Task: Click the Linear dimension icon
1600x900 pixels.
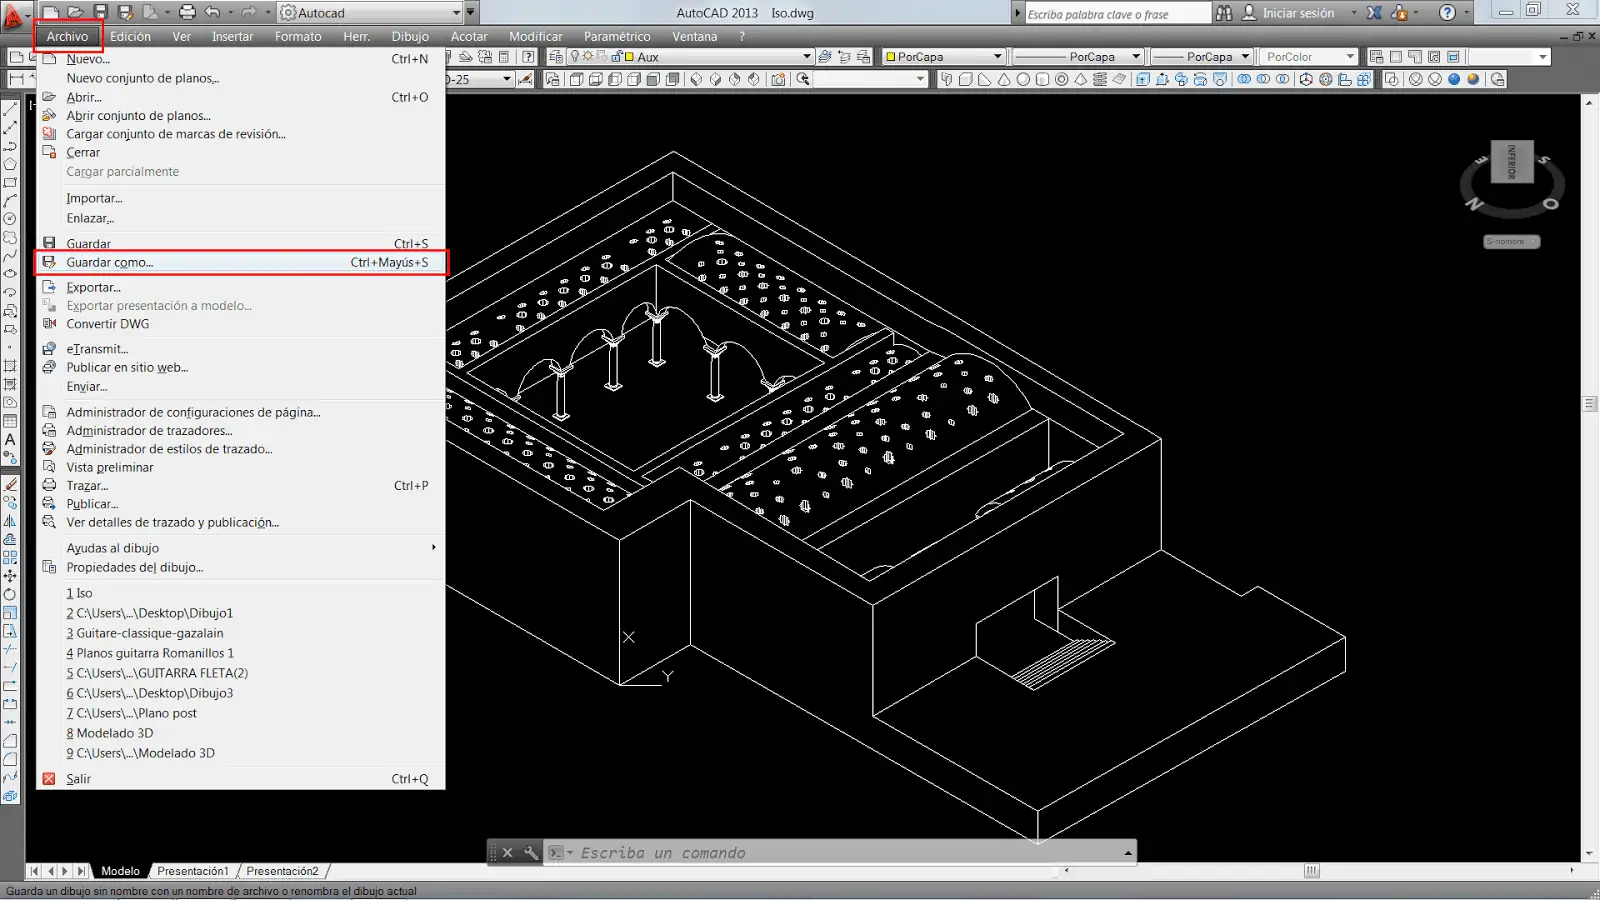Action: click(16, 79)
